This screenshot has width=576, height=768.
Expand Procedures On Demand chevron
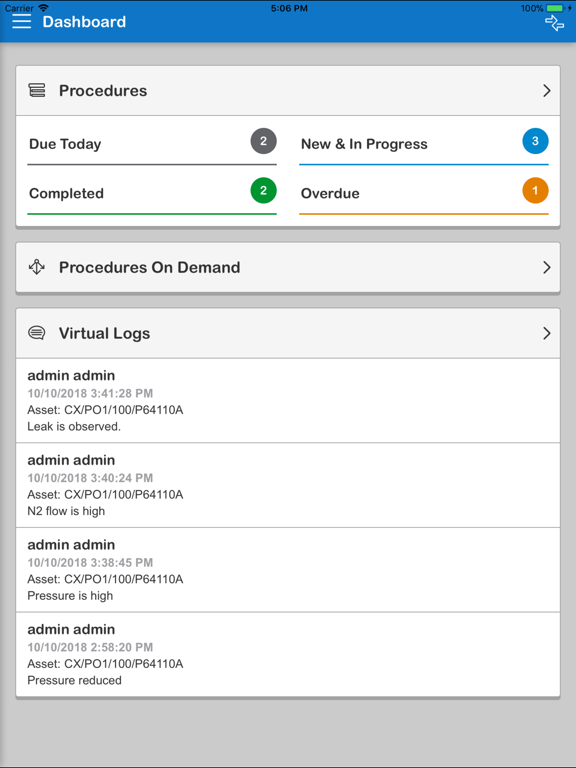click(547, 267)
